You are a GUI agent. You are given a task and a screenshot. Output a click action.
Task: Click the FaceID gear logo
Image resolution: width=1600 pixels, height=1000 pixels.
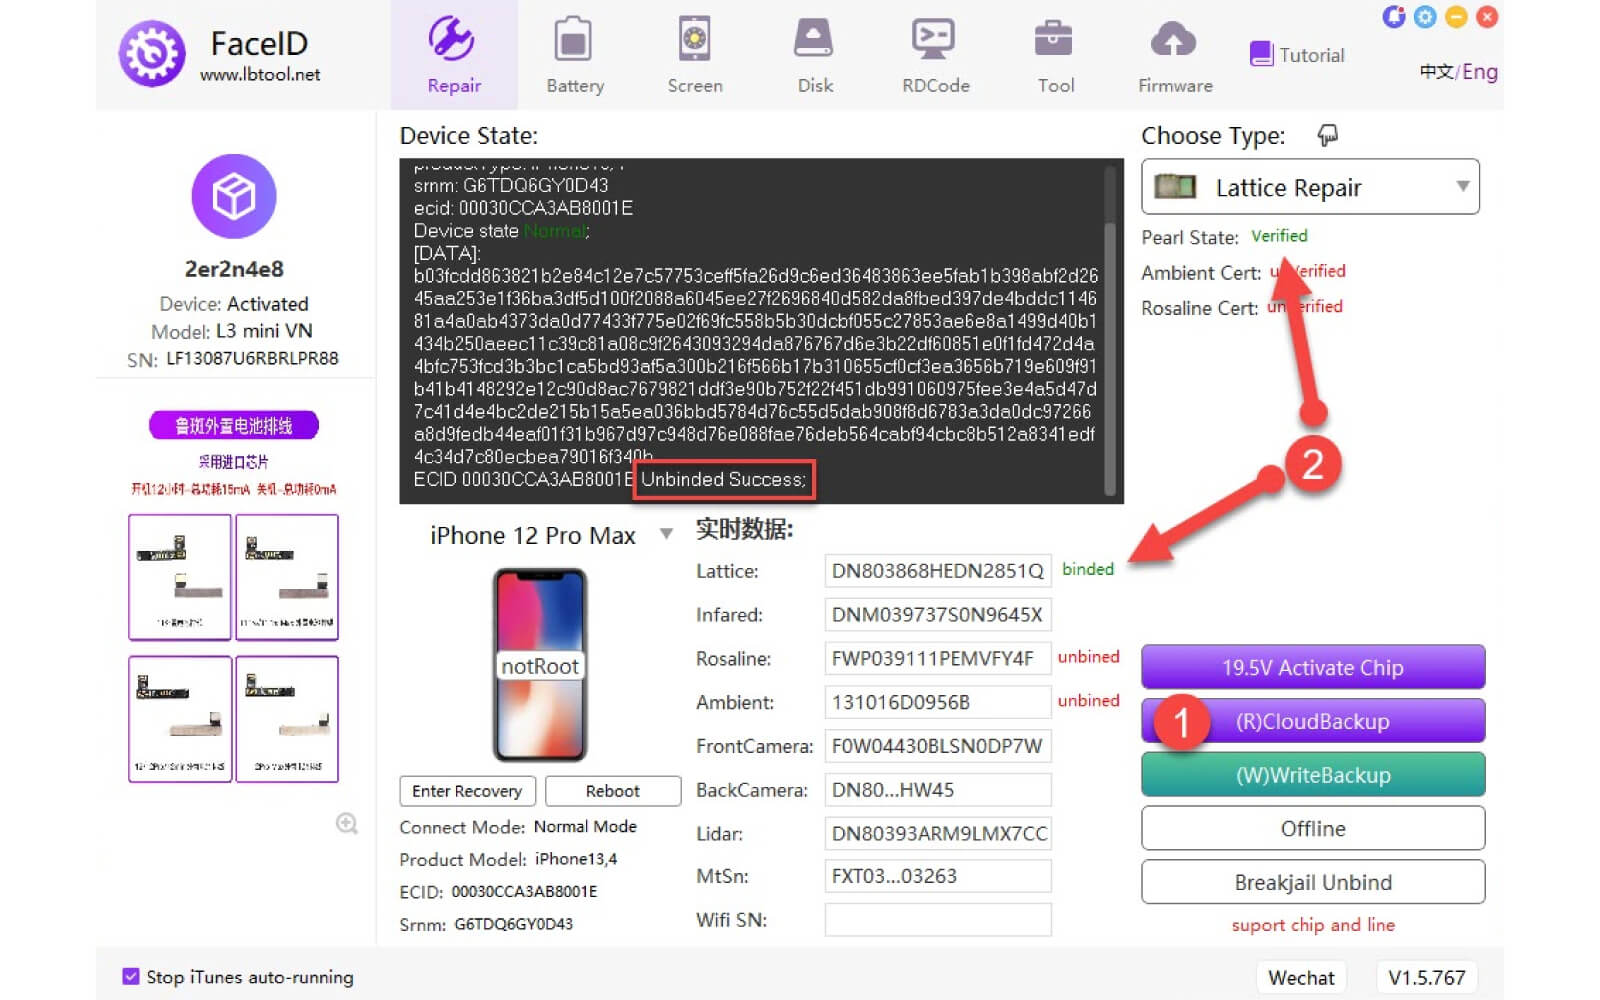152,54
